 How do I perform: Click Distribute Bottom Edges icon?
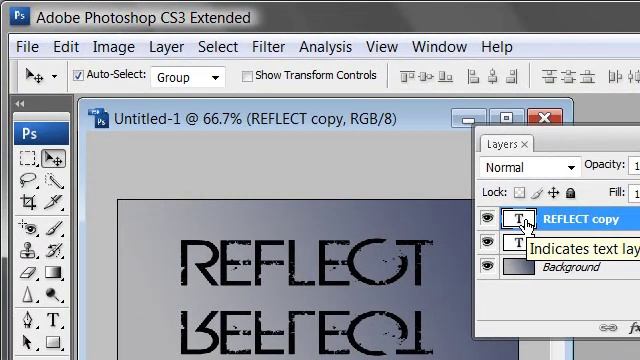pyautogui.click(x=587, y=76)
